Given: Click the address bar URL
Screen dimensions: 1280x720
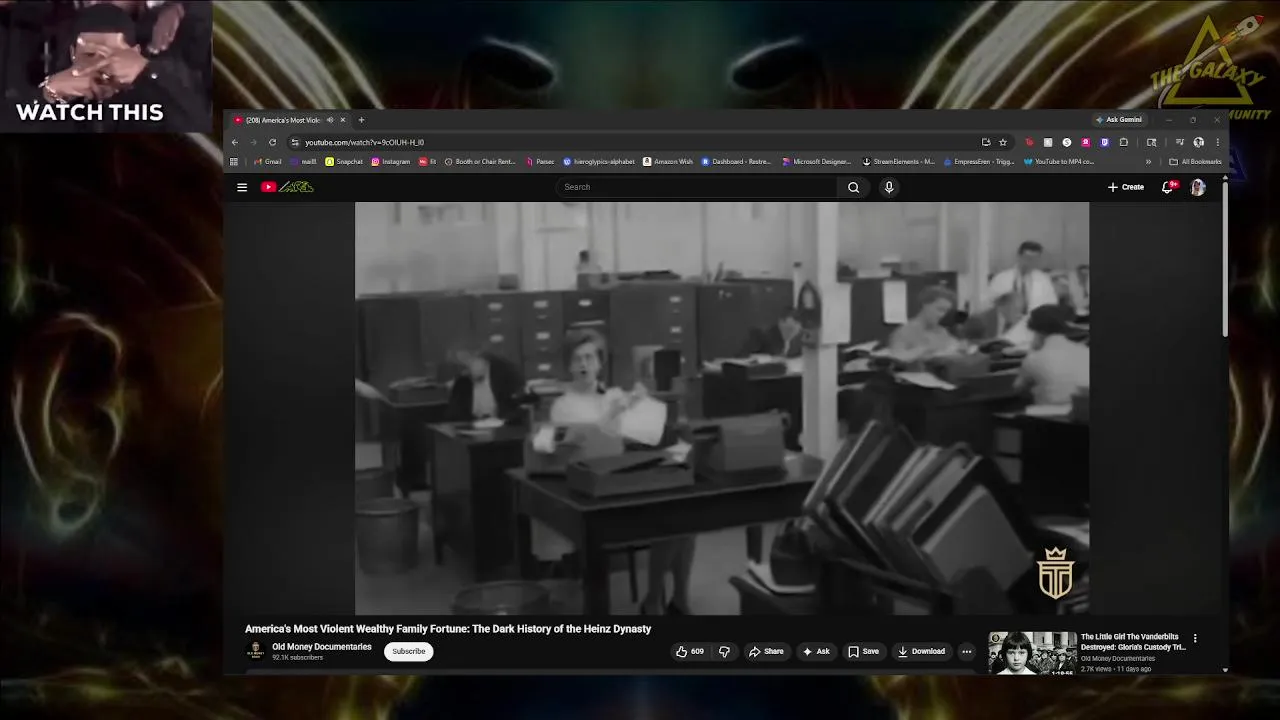Looking at the screenshot, I should pos(364,142).
